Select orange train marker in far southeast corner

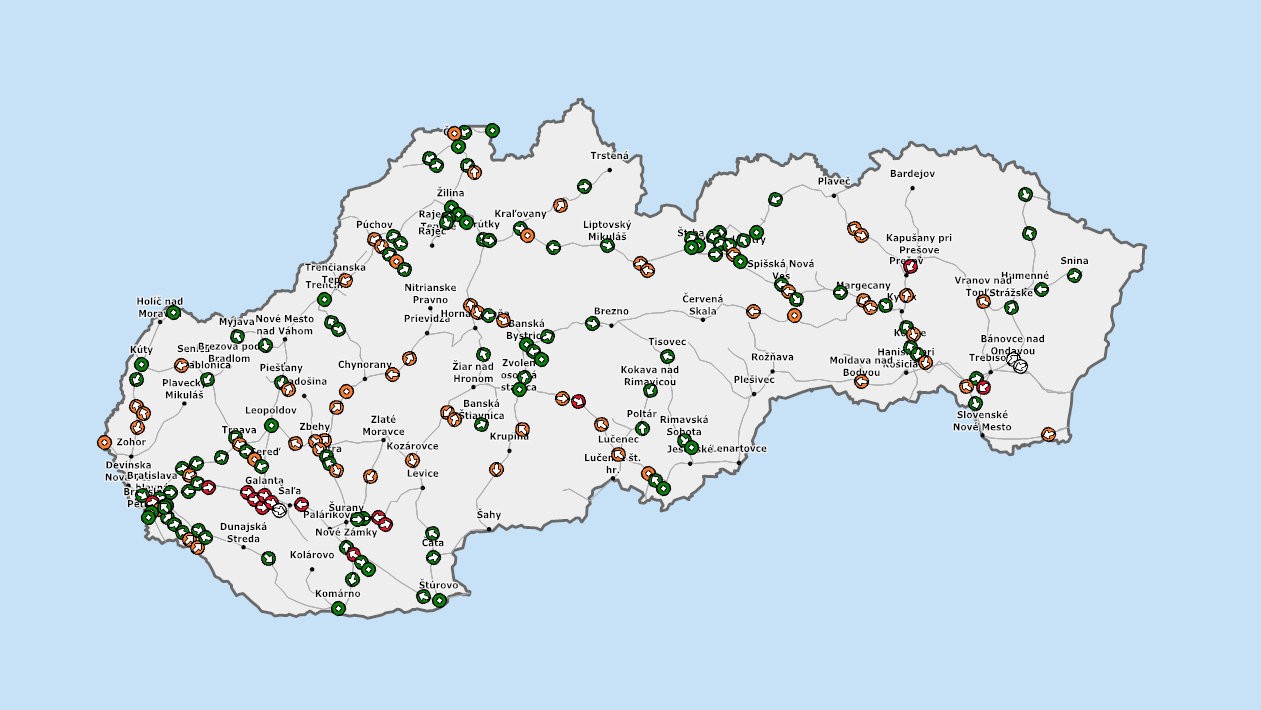pos(1048,434)
